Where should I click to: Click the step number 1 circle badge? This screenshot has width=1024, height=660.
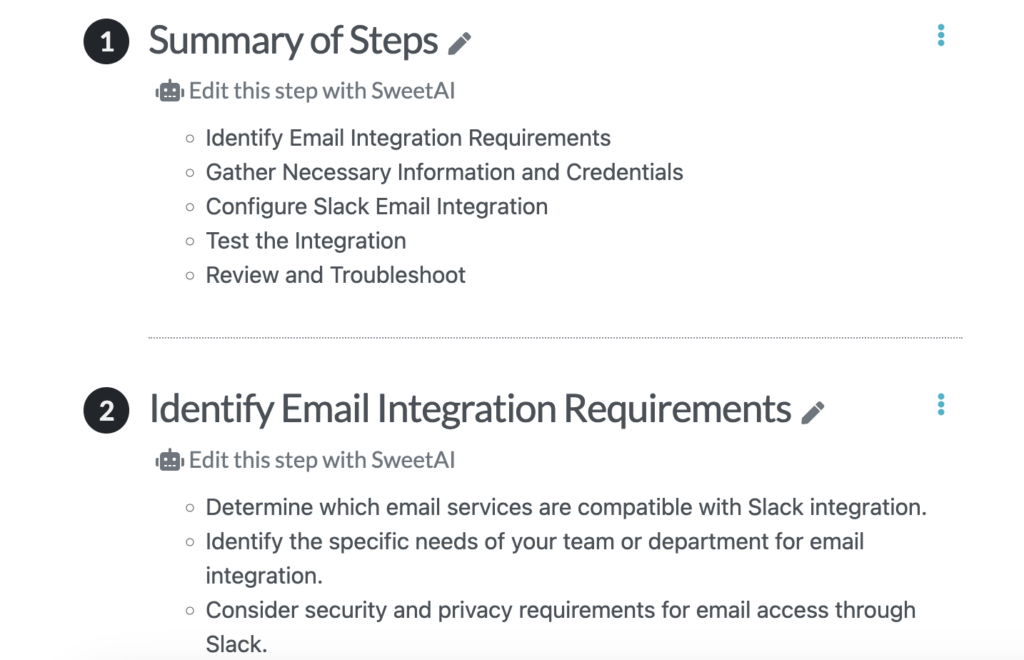point(106,42)
